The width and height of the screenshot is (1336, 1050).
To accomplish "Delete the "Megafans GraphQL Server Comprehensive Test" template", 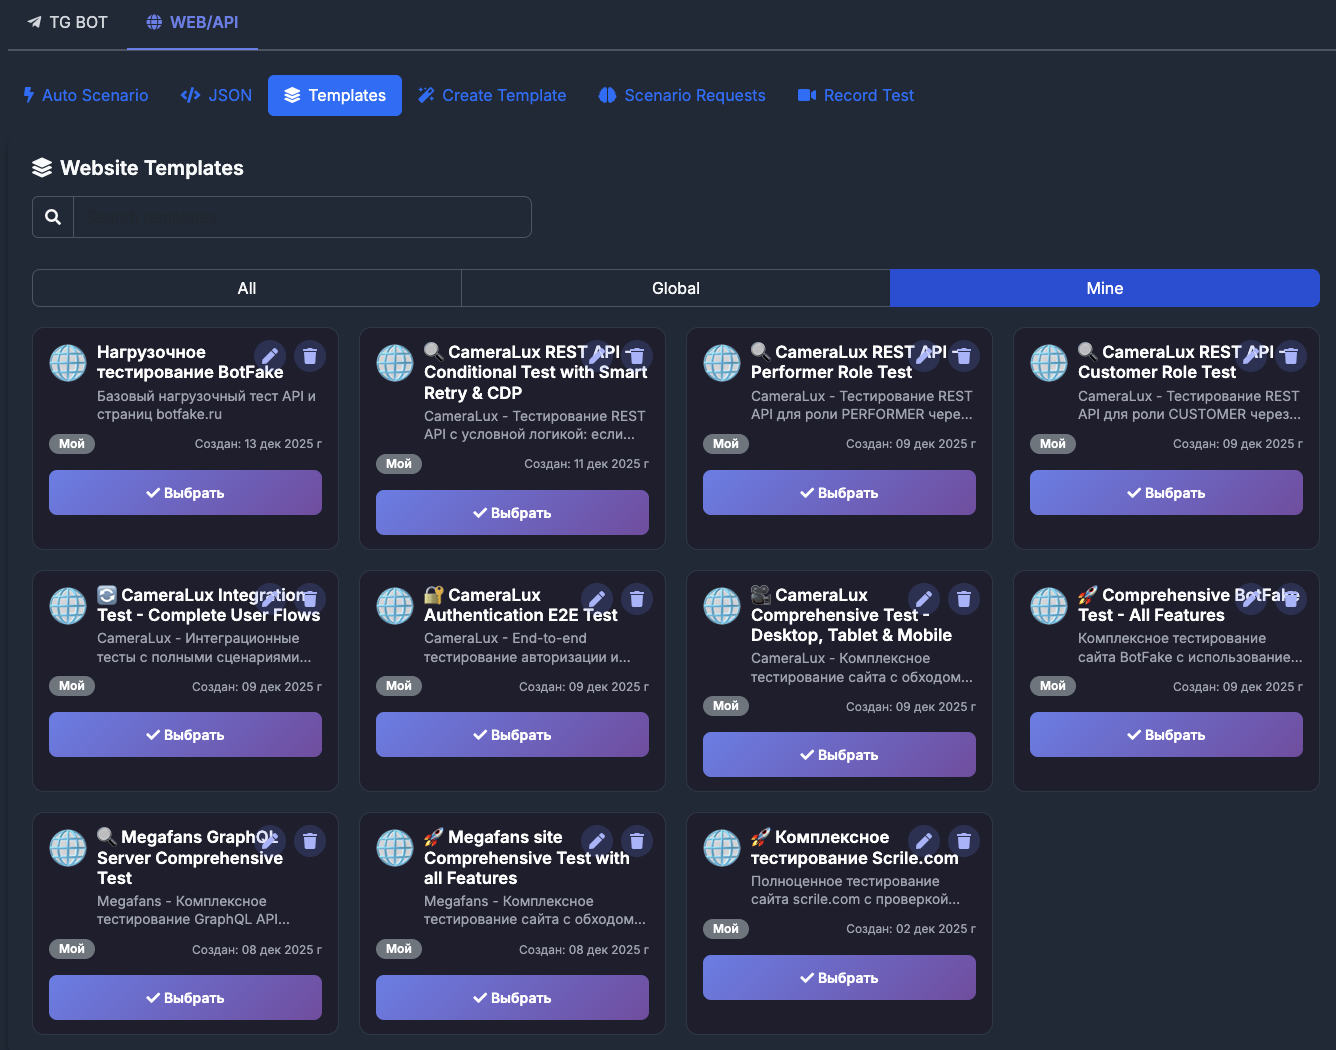I will click(310, 840).
